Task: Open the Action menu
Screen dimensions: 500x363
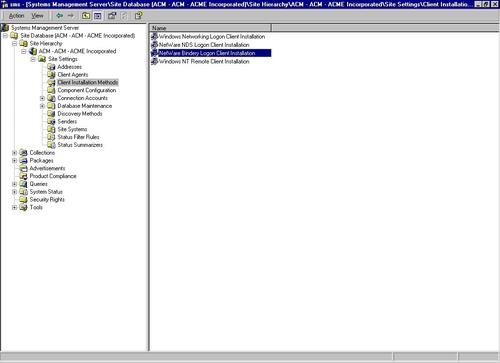Action: (16, 16)
